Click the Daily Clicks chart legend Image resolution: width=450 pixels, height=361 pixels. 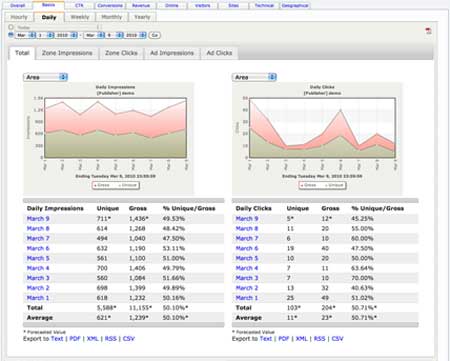pos(322,185)
